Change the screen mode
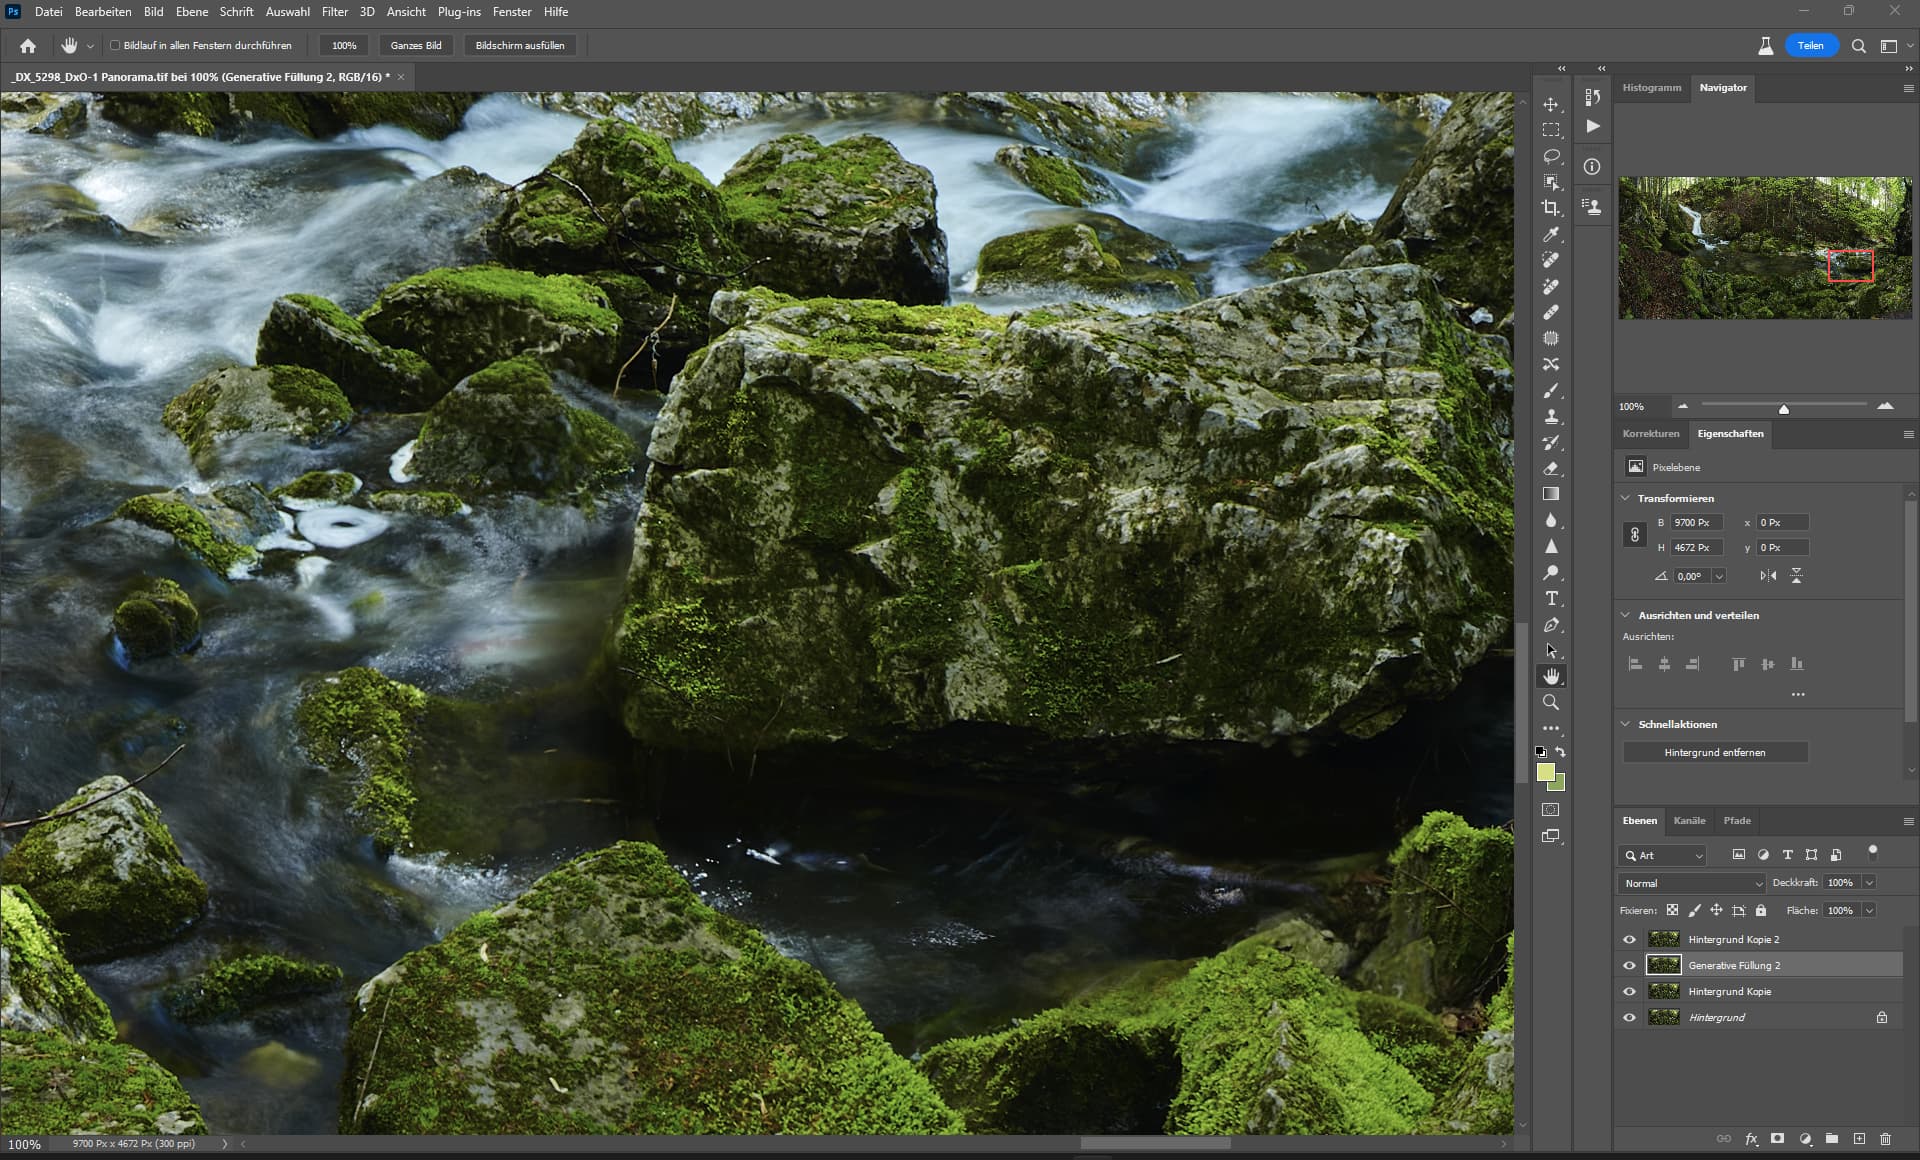This screenshot has height=1160, width=1920. pyautogui.click(x=1551, y=836)
